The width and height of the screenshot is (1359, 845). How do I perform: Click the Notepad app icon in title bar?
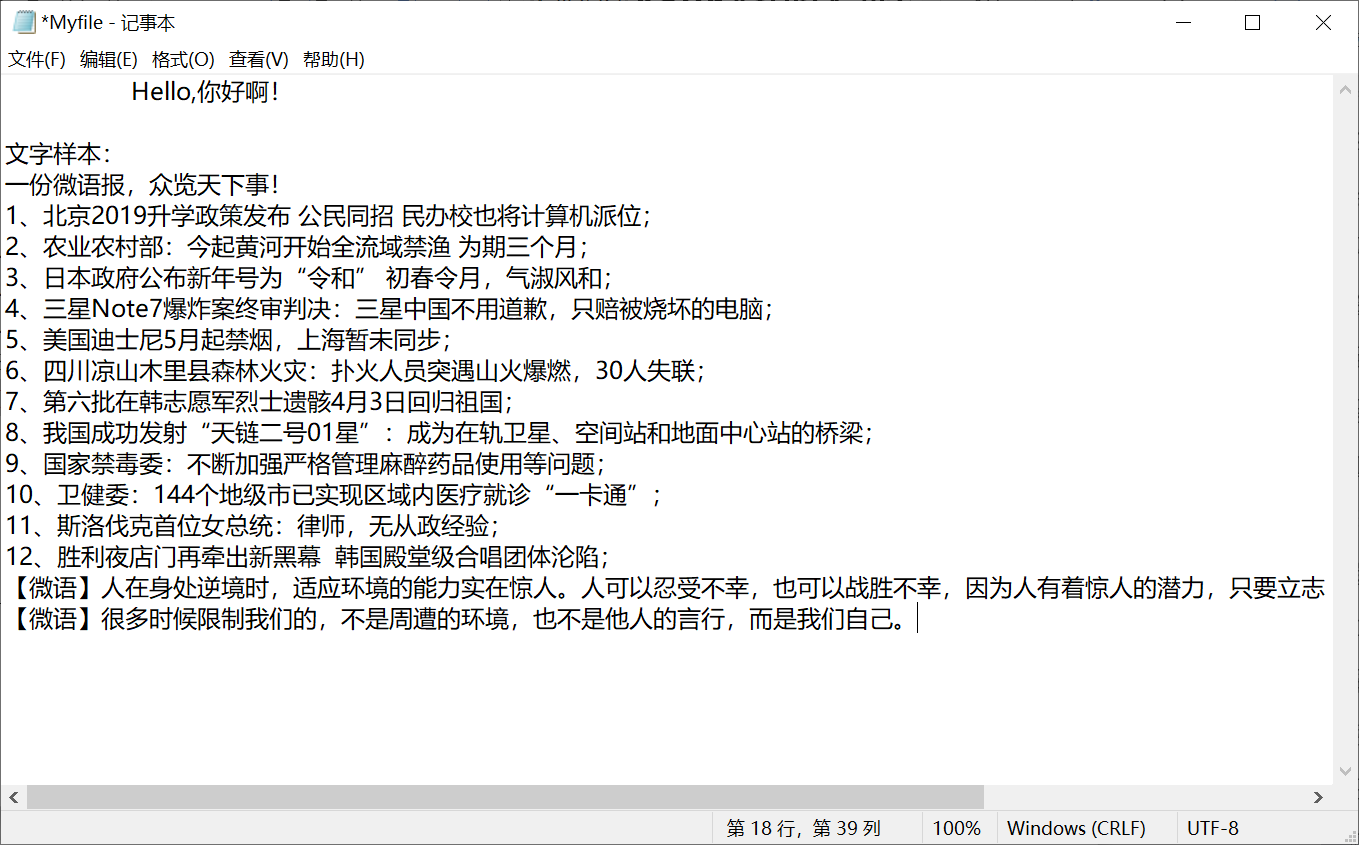pos(24,22)
